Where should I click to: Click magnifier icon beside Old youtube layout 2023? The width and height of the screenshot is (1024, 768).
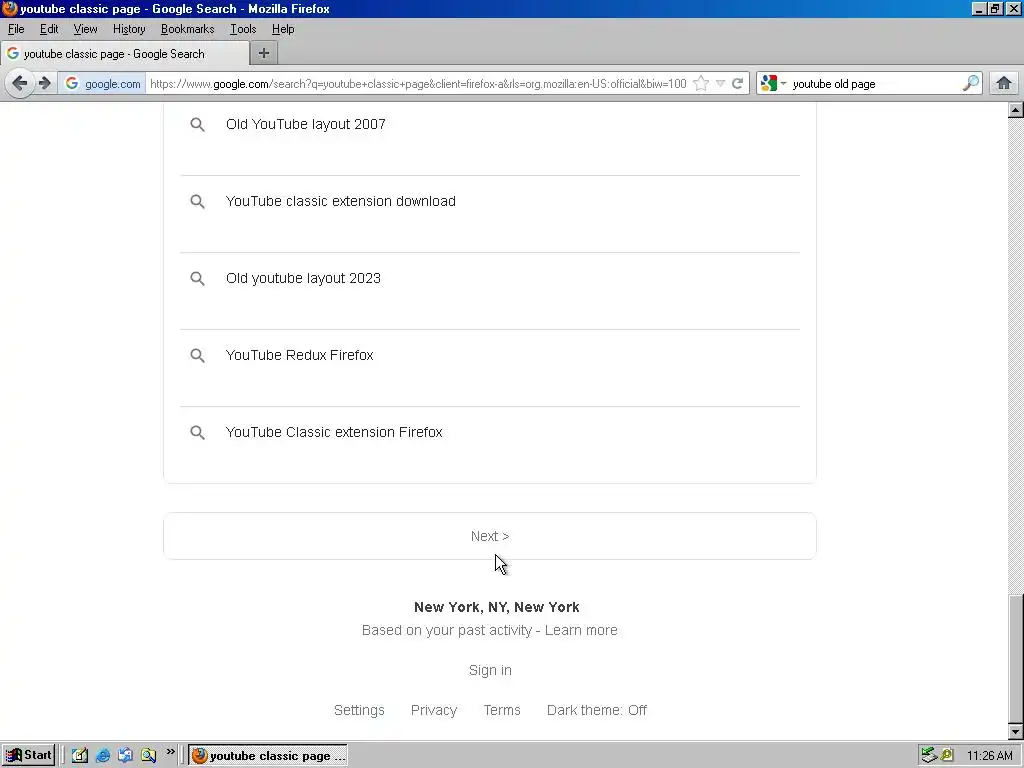(x=197, y=278)
